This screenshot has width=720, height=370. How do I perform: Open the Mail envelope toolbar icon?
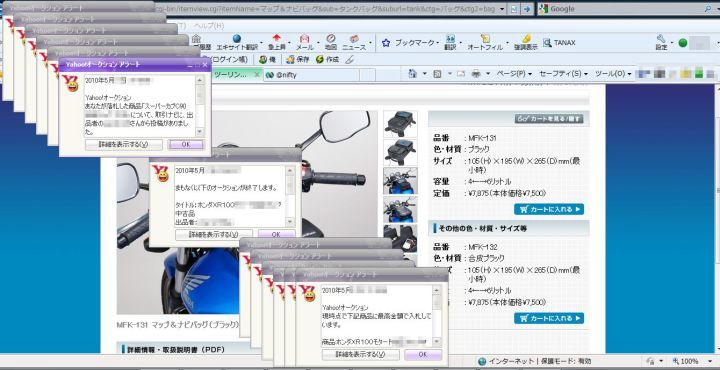pos(304,39)
